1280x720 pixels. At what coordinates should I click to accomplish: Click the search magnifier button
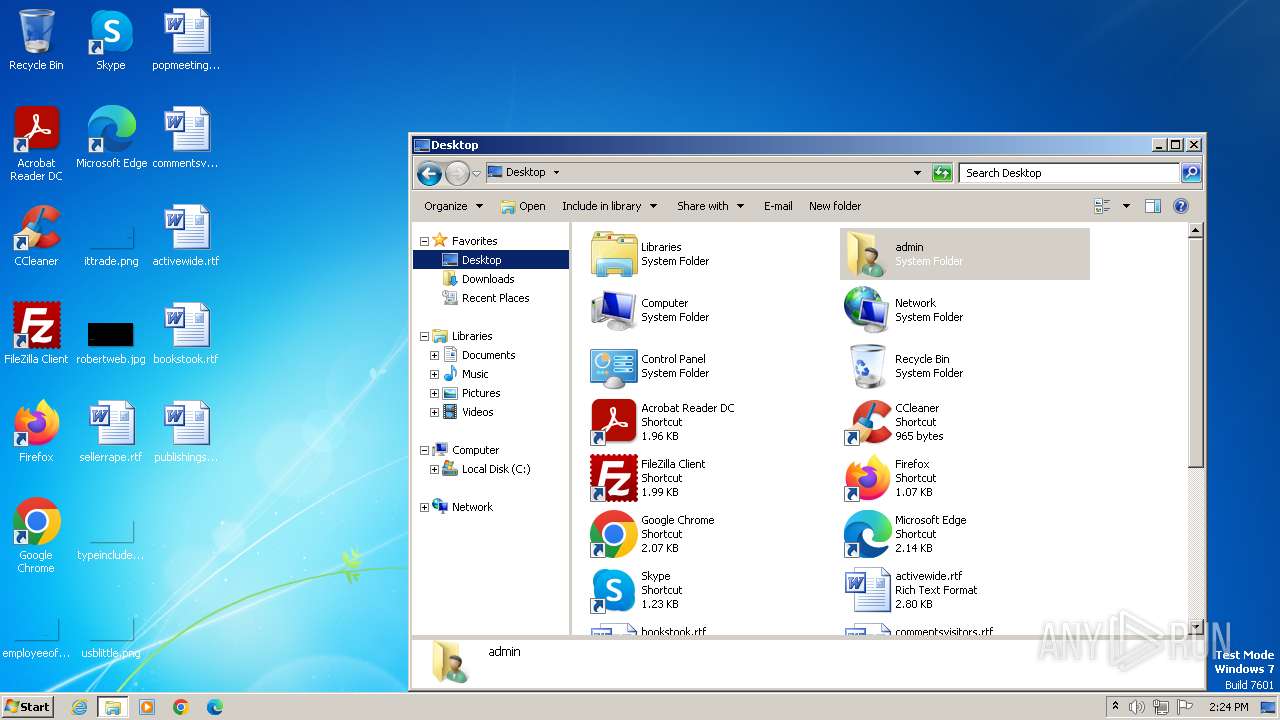point(1191,173)
